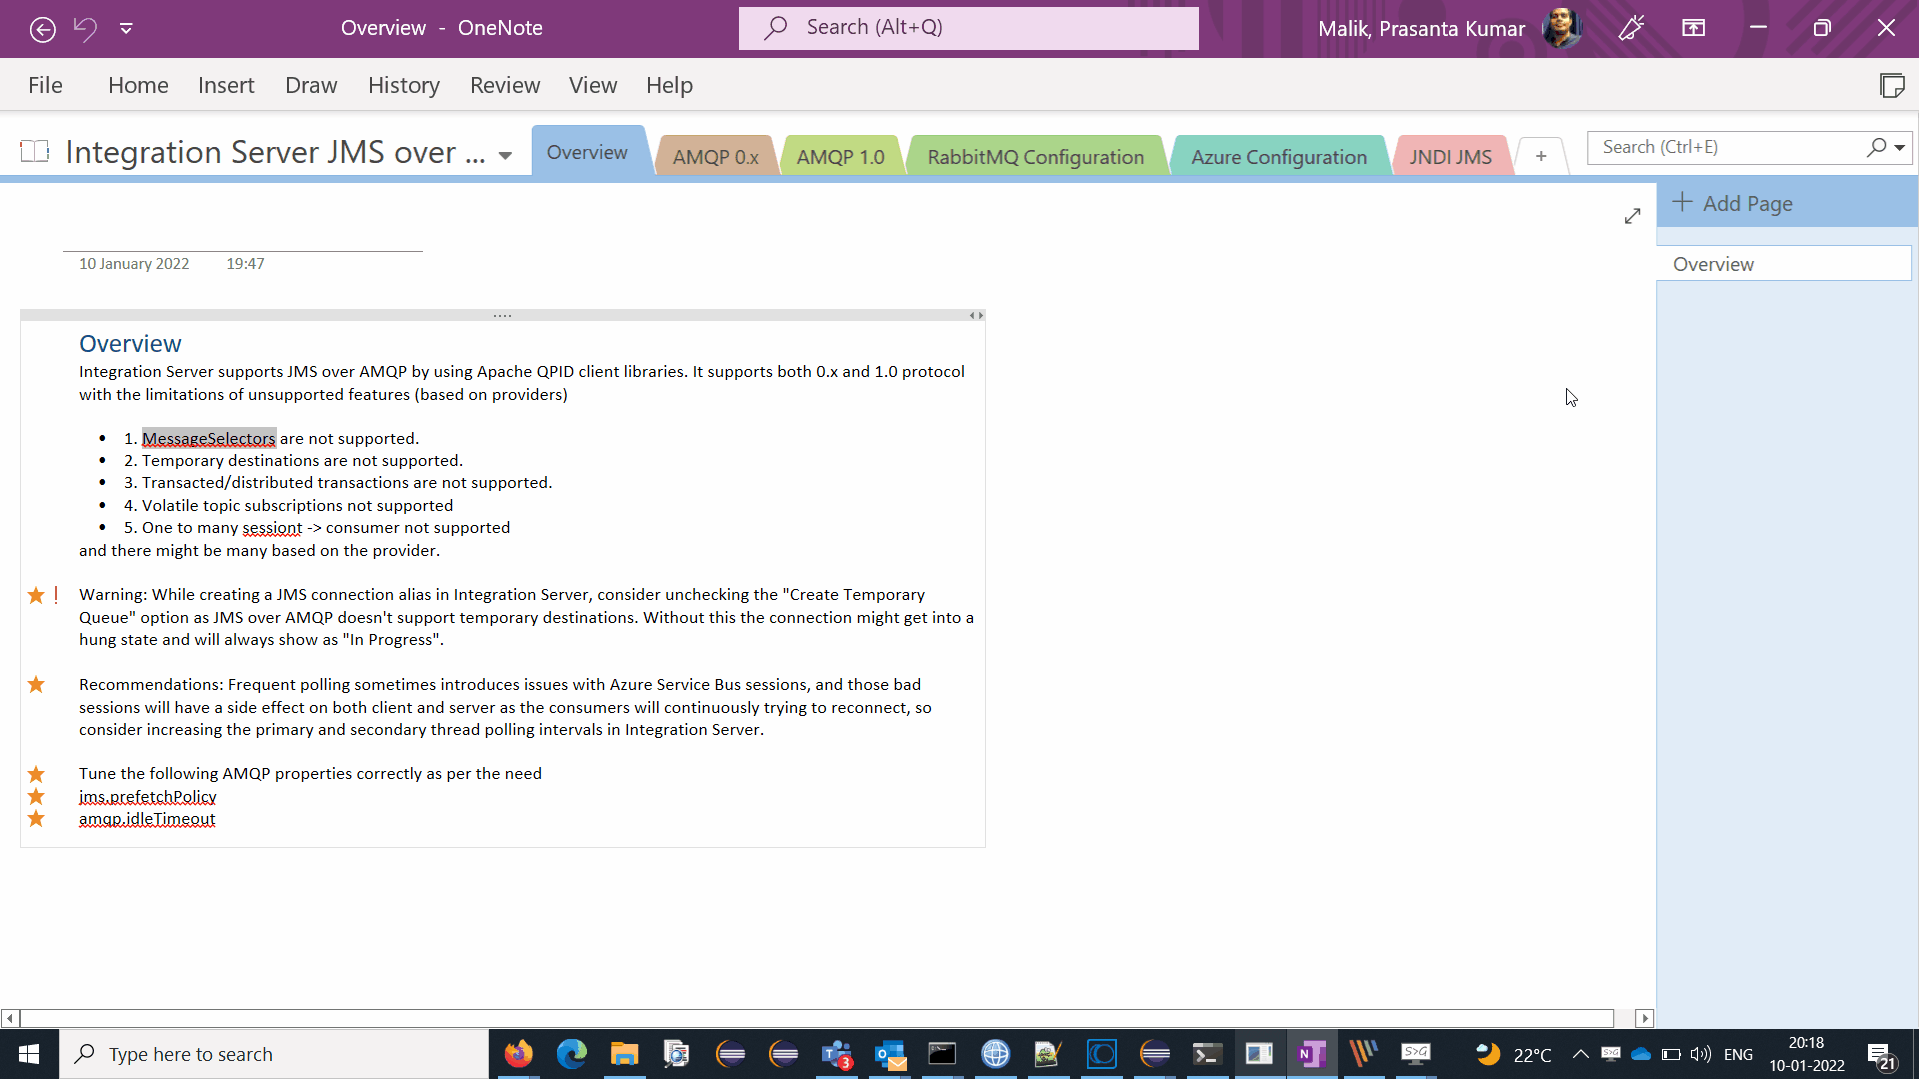Open the Help ribbon tab

click(669, 85)
